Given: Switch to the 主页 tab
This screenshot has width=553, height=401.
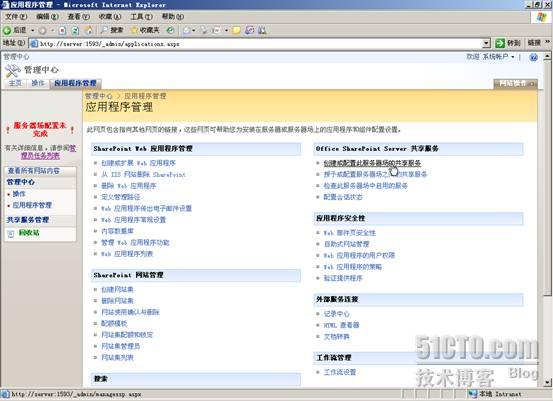Looking at the screenshot, I should coord(15,83).
